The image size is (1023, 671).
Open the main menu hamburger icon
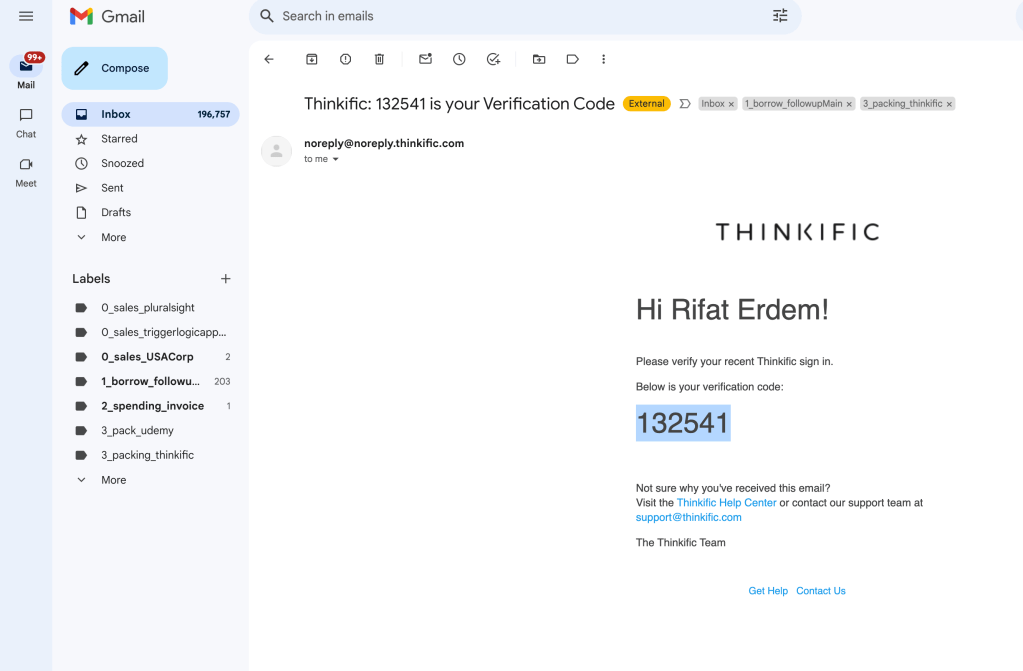26,16
